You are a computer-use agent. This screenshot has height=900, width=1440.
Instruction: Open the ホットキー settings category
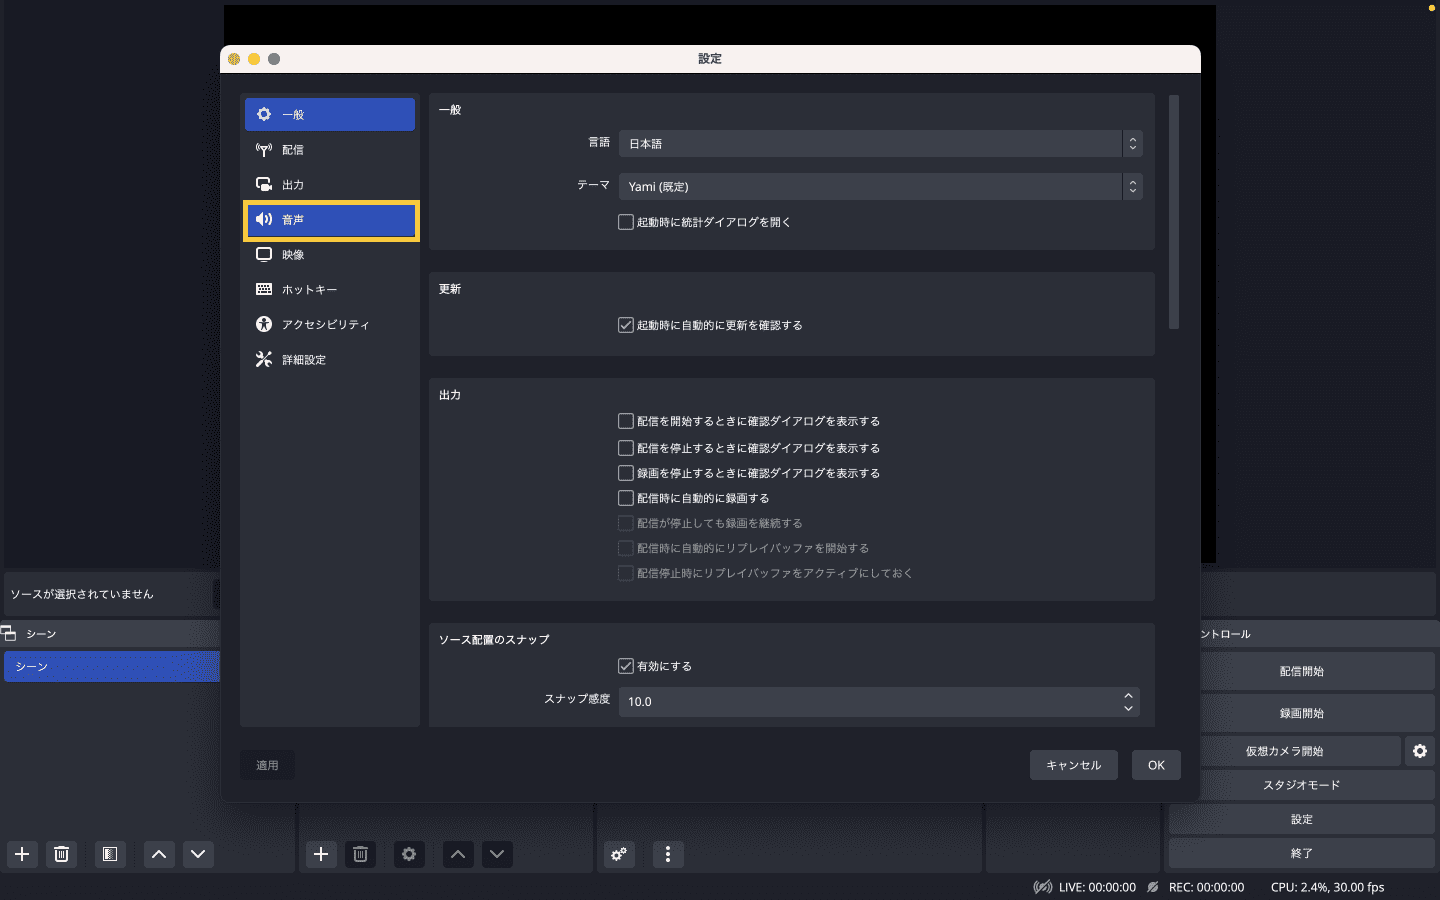coord(330,290)
